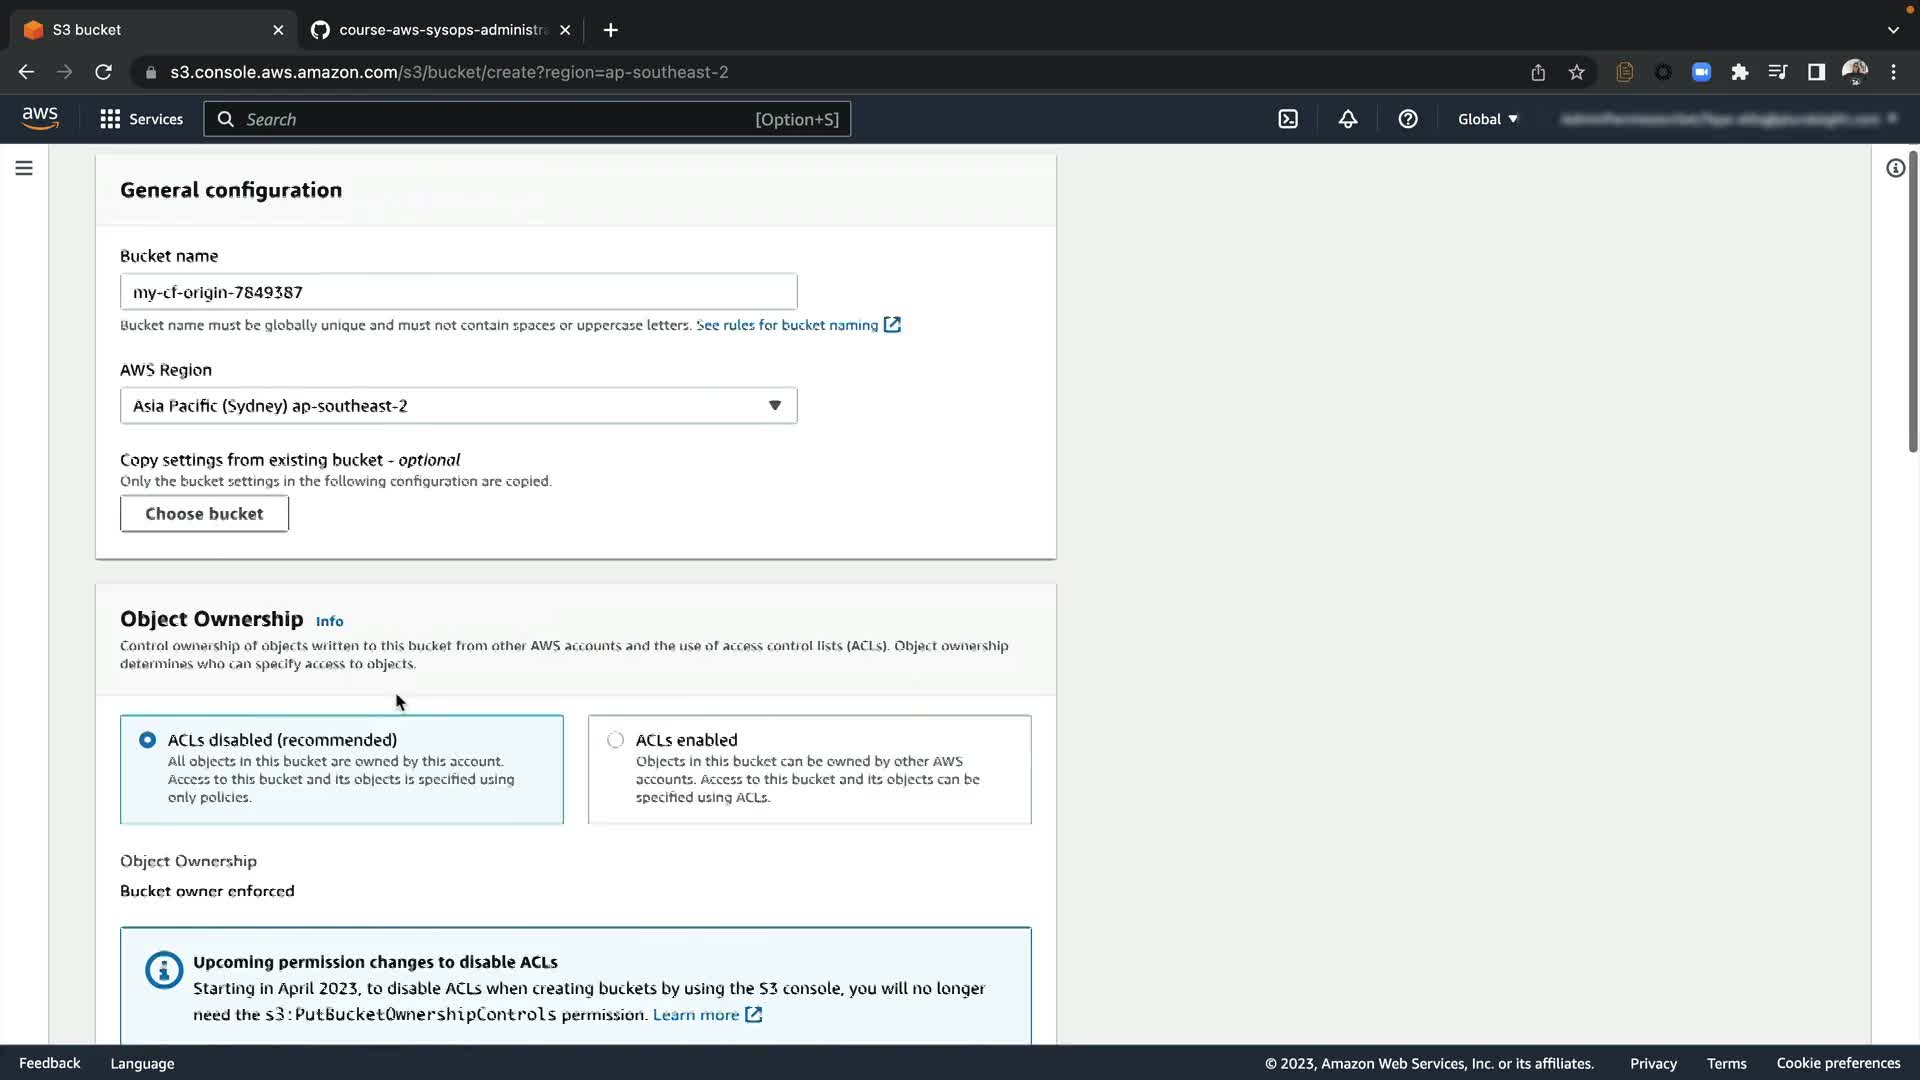The image size is (1920, 1080).
Task: Open the notifications bell icon
Action: pyautogui.click(x=1348, y=119)
